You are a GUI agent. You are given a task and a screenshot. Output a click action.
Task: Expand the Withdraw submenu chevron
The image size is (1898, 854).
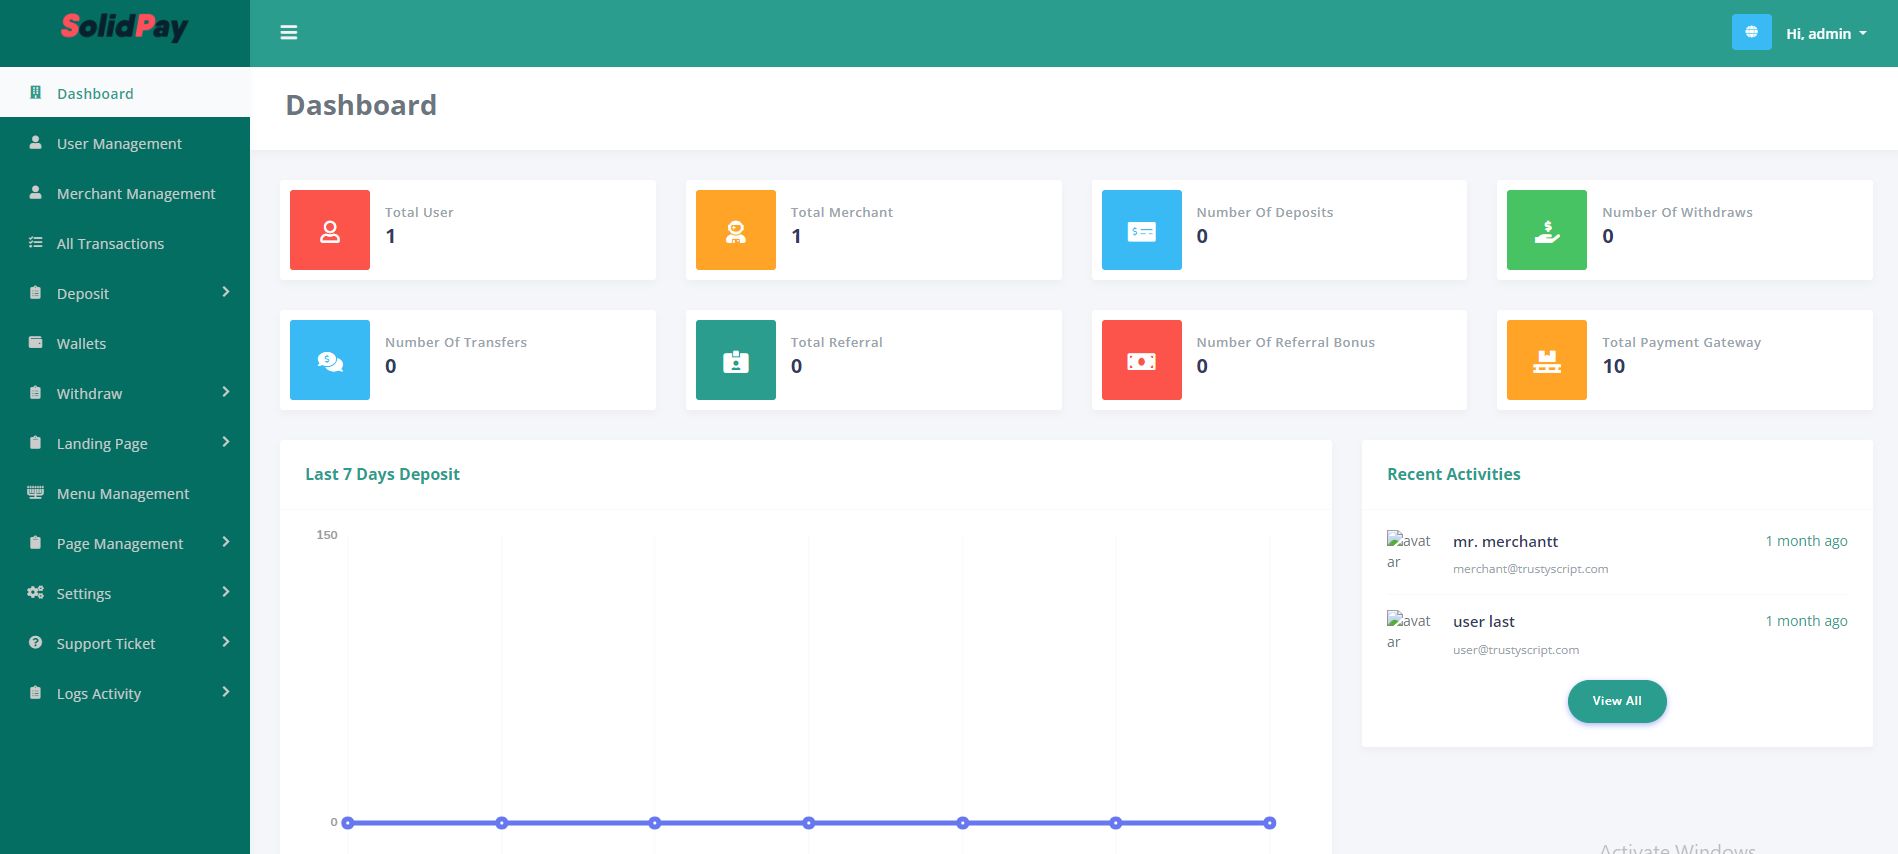tap(226, 392)
